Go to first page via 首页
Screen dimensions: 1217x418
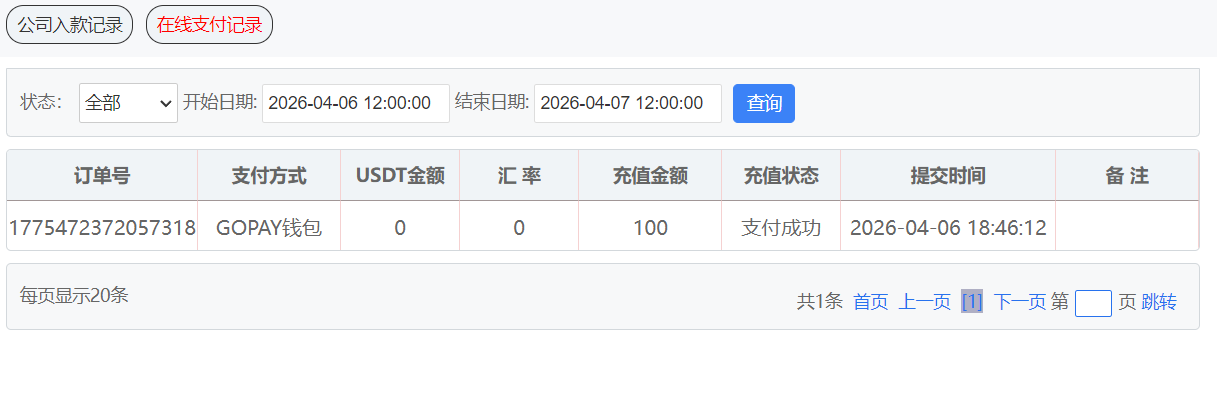point(870,302)
